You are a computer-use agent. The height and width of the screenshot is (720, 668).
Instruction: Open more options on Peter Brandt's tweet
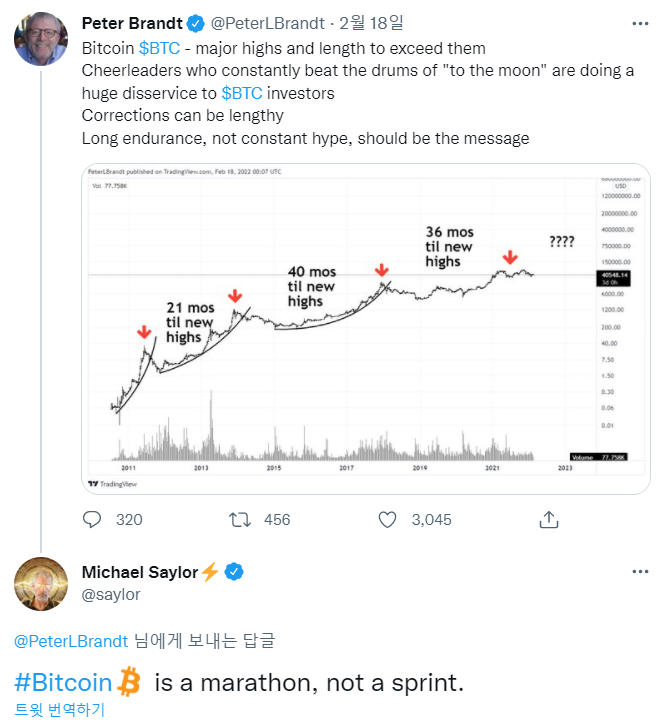click(640, 23)
